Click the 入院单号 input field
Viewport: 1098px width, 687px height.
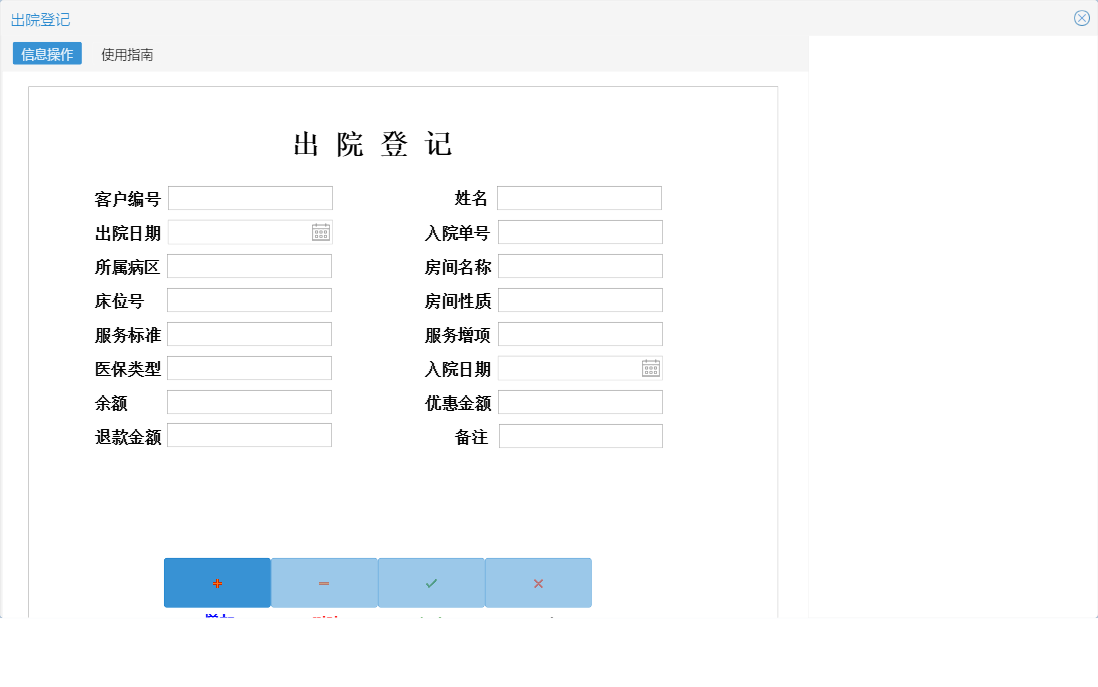(580, 231)
